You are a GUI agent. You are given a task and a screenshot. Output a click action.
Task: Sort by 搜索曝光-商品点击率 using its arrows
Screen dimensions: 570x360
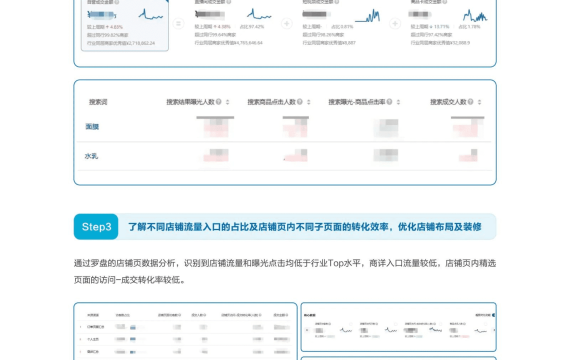tap(398, 102)
